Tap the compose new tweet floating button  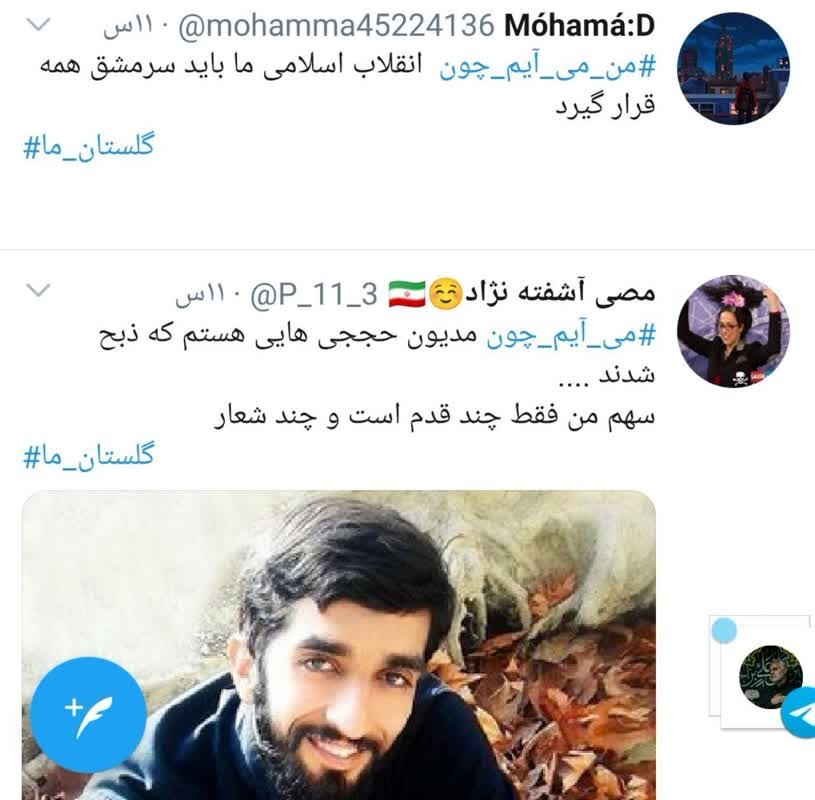pyautogui.click(x=88, y=715)
